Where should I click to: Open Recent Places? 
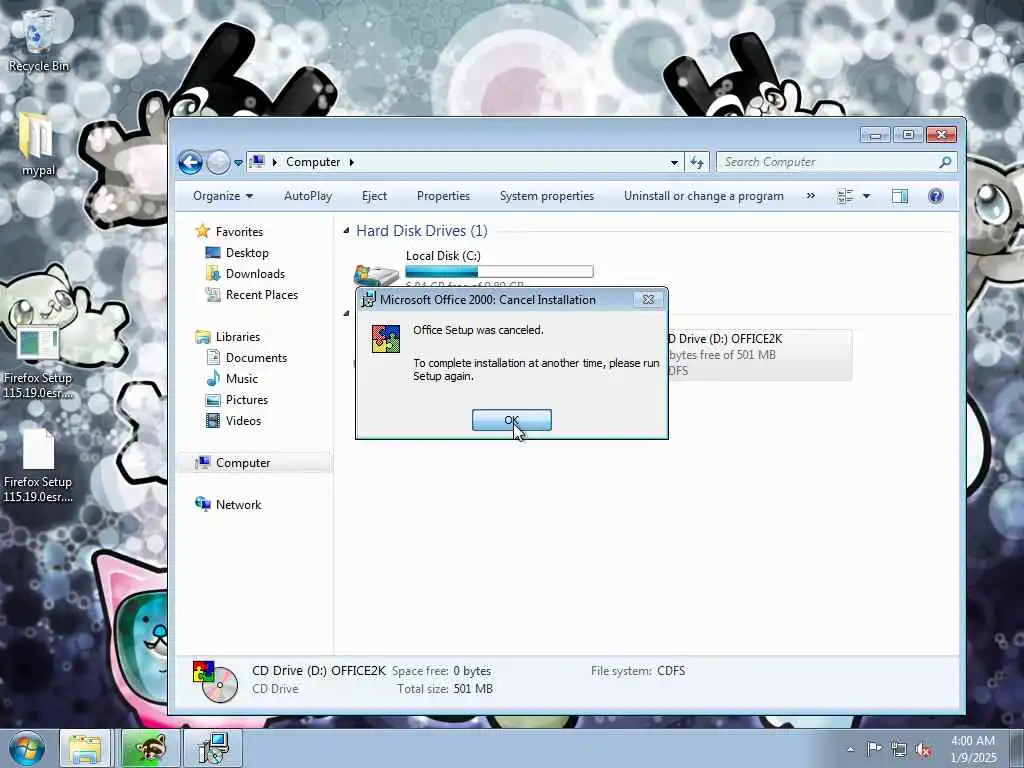261,295
